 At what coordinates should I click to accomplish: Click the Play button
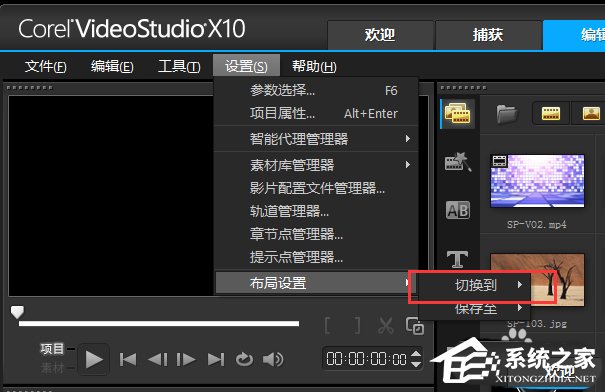click(x=94, y=360)
